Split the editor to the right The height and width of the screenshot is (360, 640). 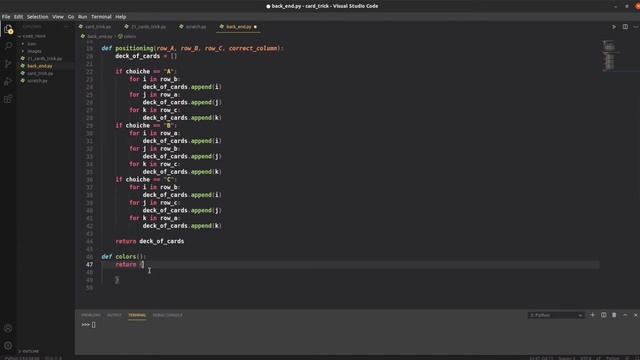625,27
